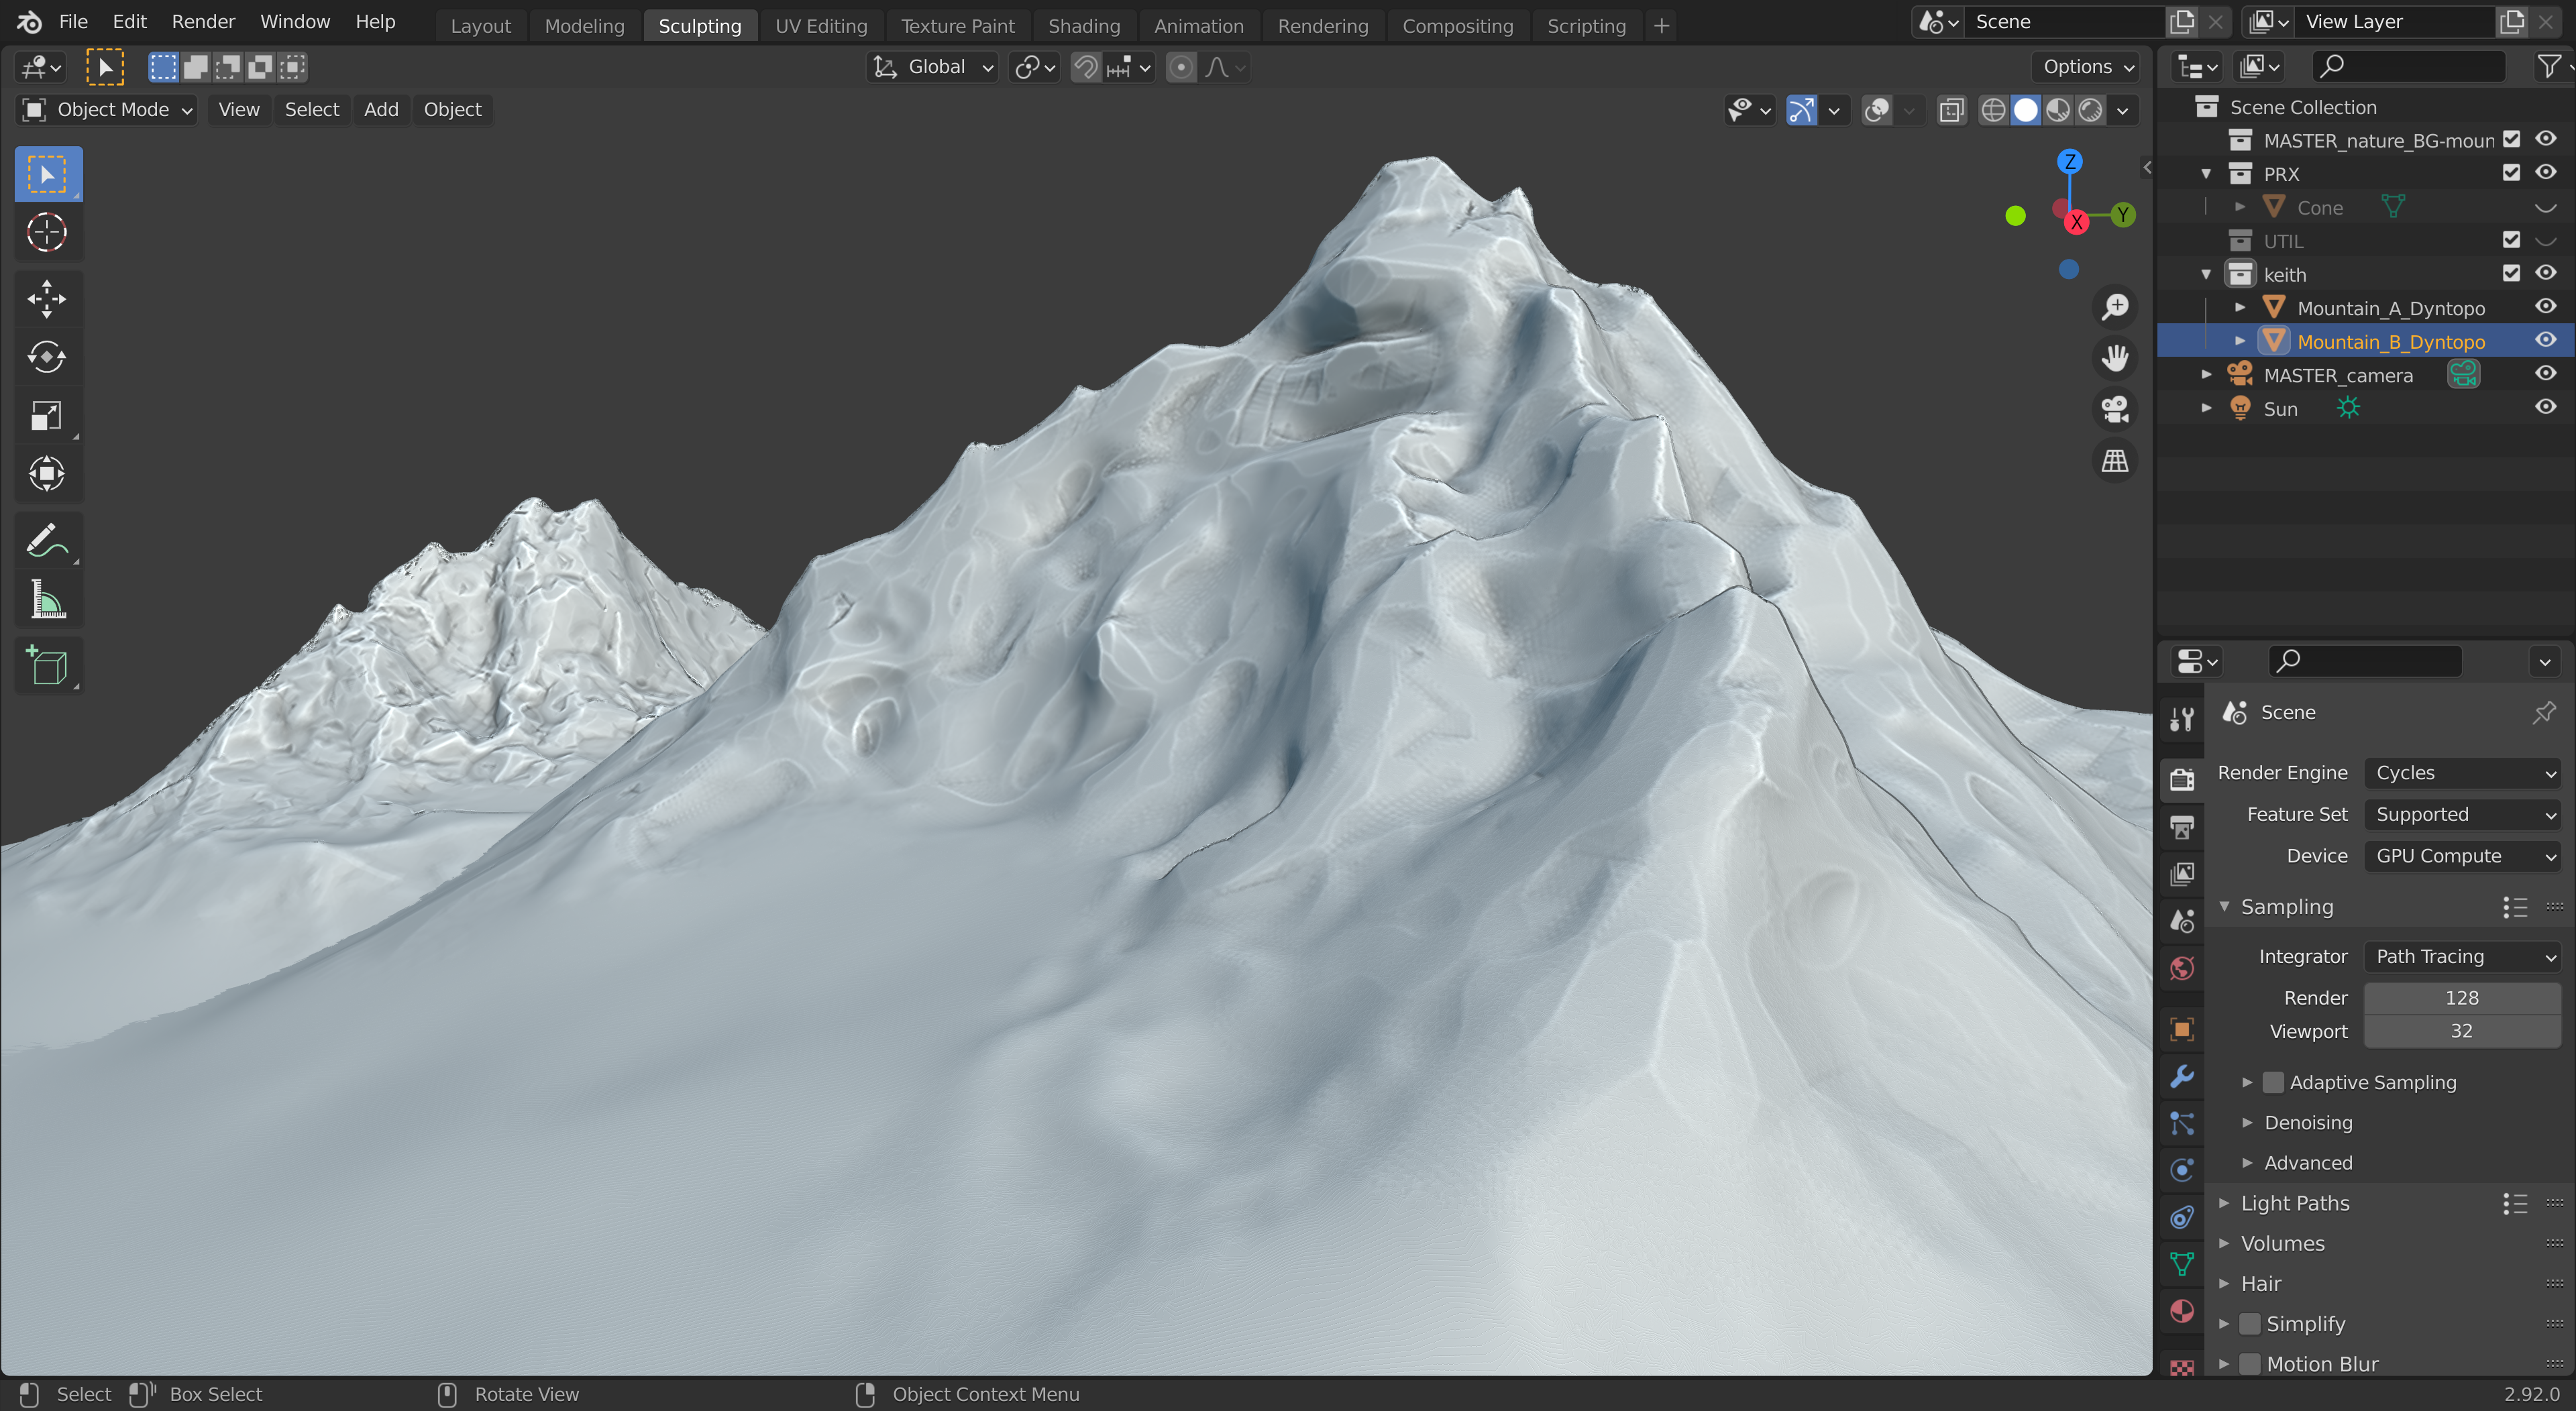
Task: Open the Modifier properties wrench tab
Action: coord(2181,1076)
